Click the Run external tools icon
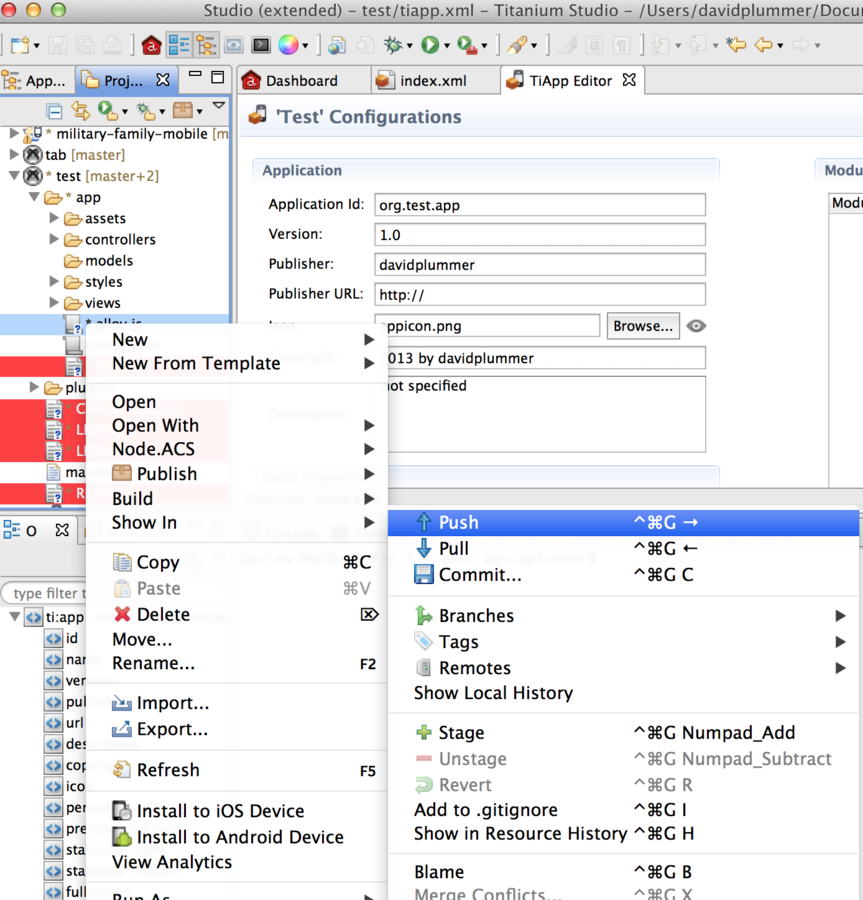This screenshot has width=863, height=900. pyautogui.click(x=467, y=45)
